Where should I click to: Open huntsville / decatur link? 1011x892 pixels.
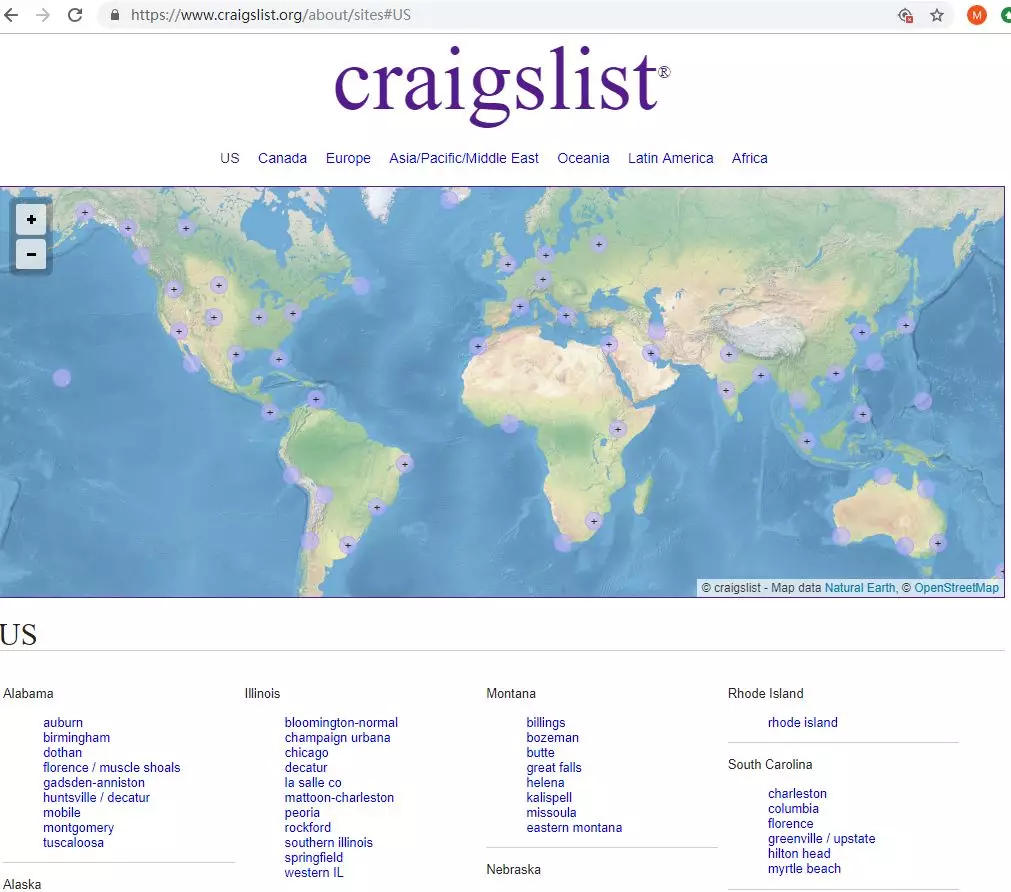coord(97,797)
